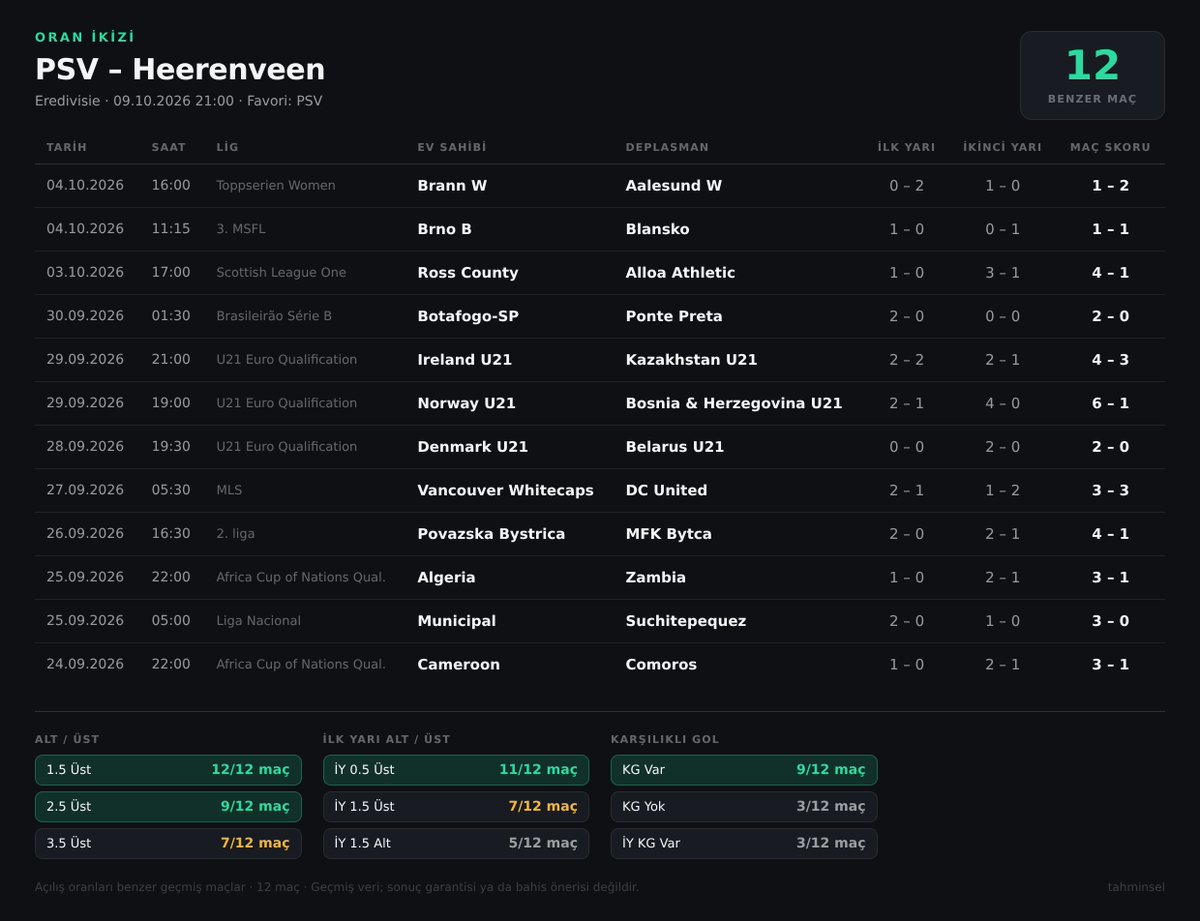Click Bosnia & Herzegovina U21 team name

734,403
